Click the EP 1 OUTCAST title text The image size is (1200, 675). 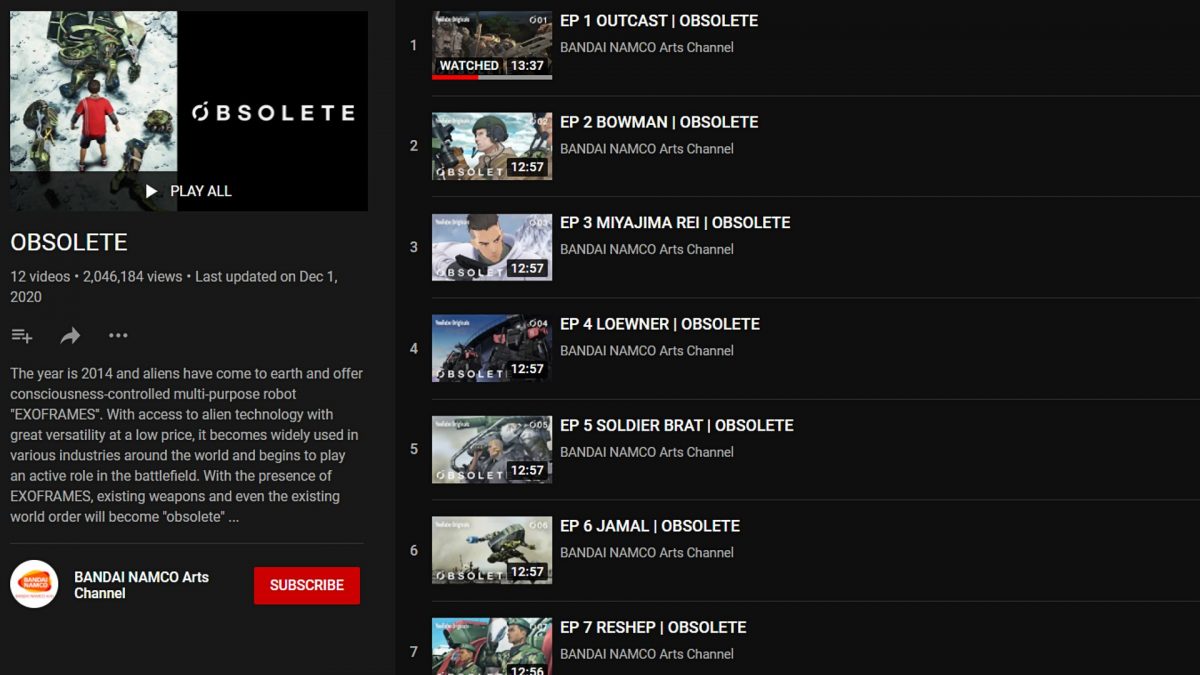[x=659, y=21]
